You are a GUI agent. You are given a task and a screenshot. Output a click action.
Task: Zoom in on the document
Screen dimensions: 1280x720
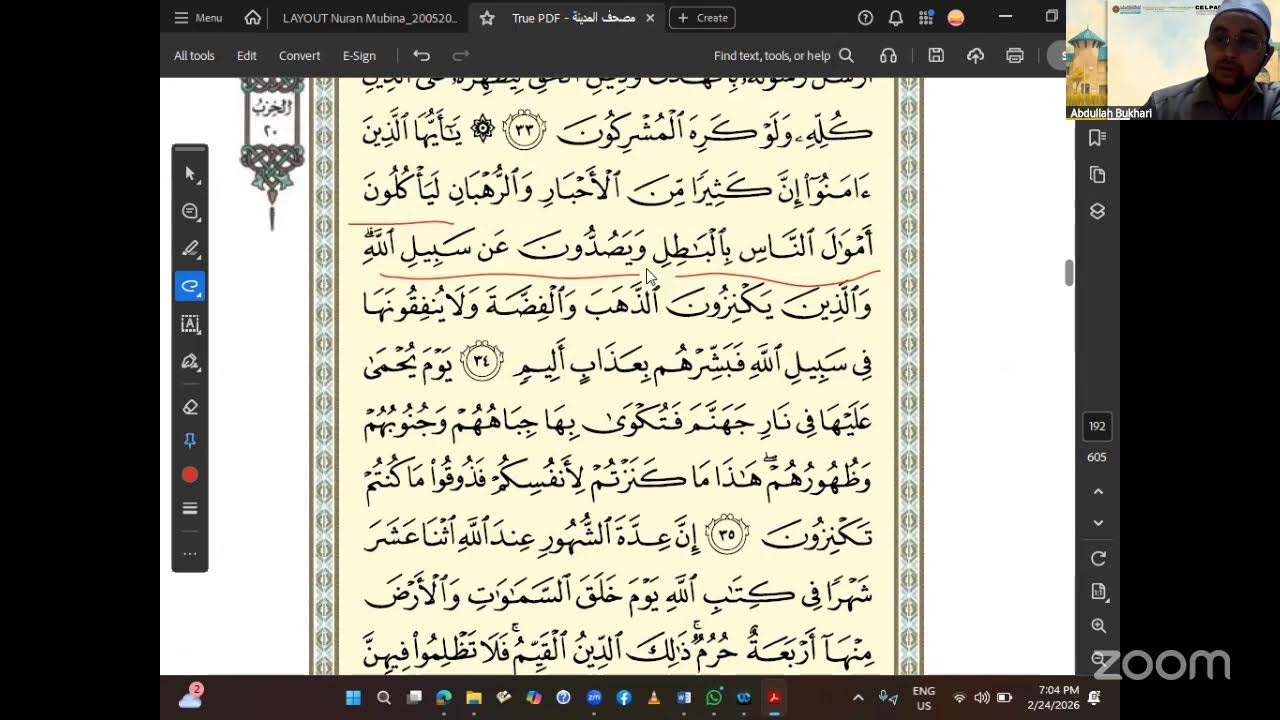[1098, 626]
